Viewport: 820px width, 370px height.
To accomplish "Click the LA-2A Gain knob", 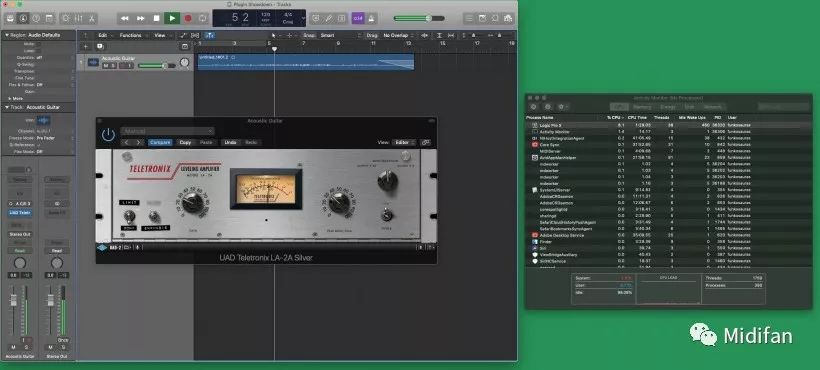I will pyautogui.click(x=192, y=203).
